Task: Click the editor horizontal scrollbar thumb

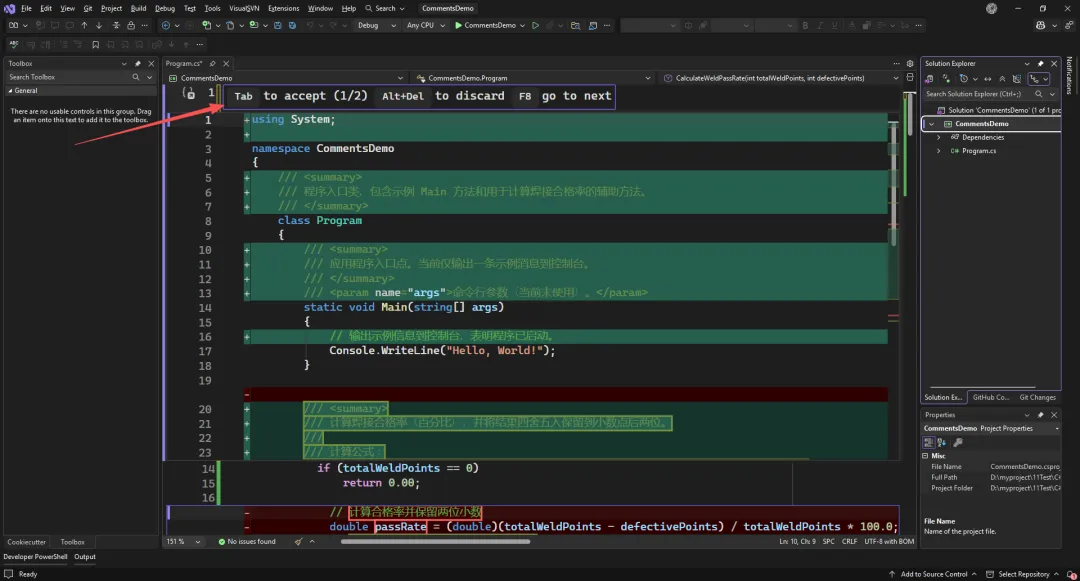Action: pos(435,542)
